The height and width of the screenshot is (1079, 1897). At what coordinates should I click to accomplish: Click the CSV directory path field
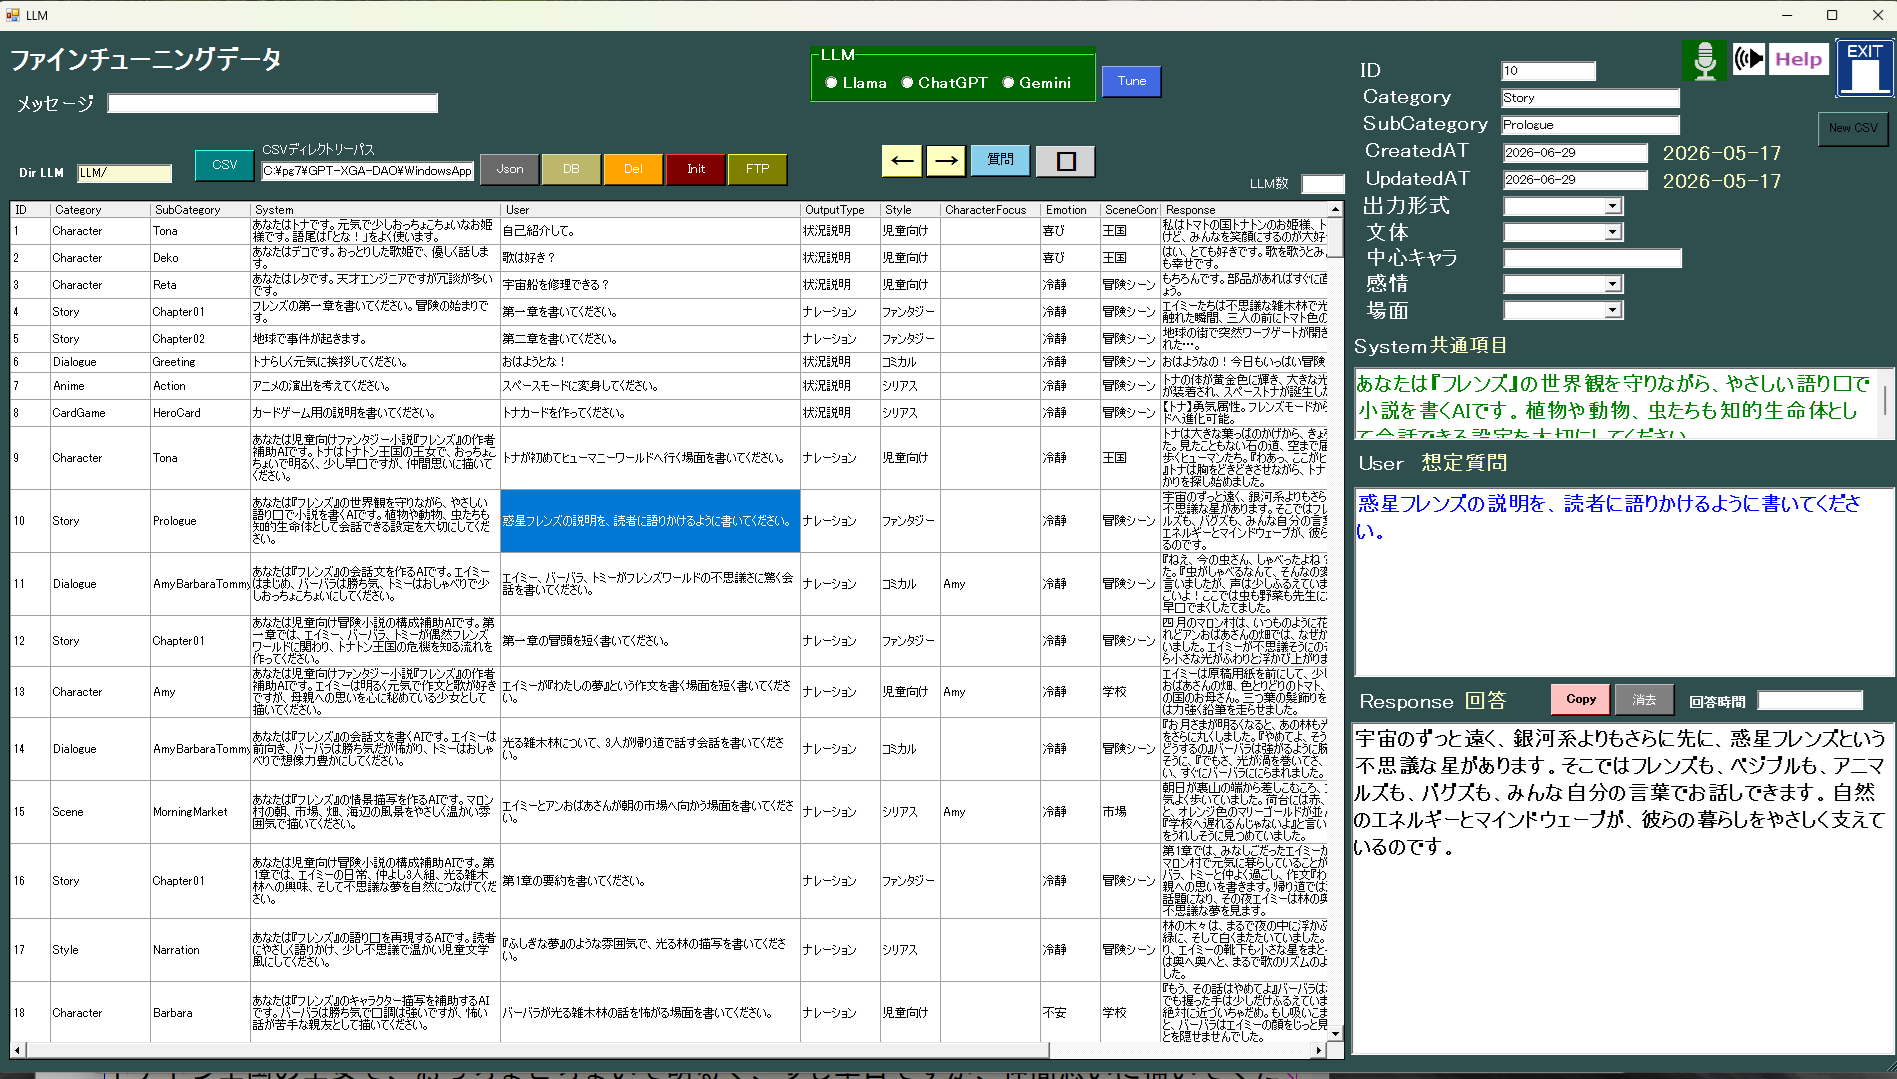click(367, 171)
